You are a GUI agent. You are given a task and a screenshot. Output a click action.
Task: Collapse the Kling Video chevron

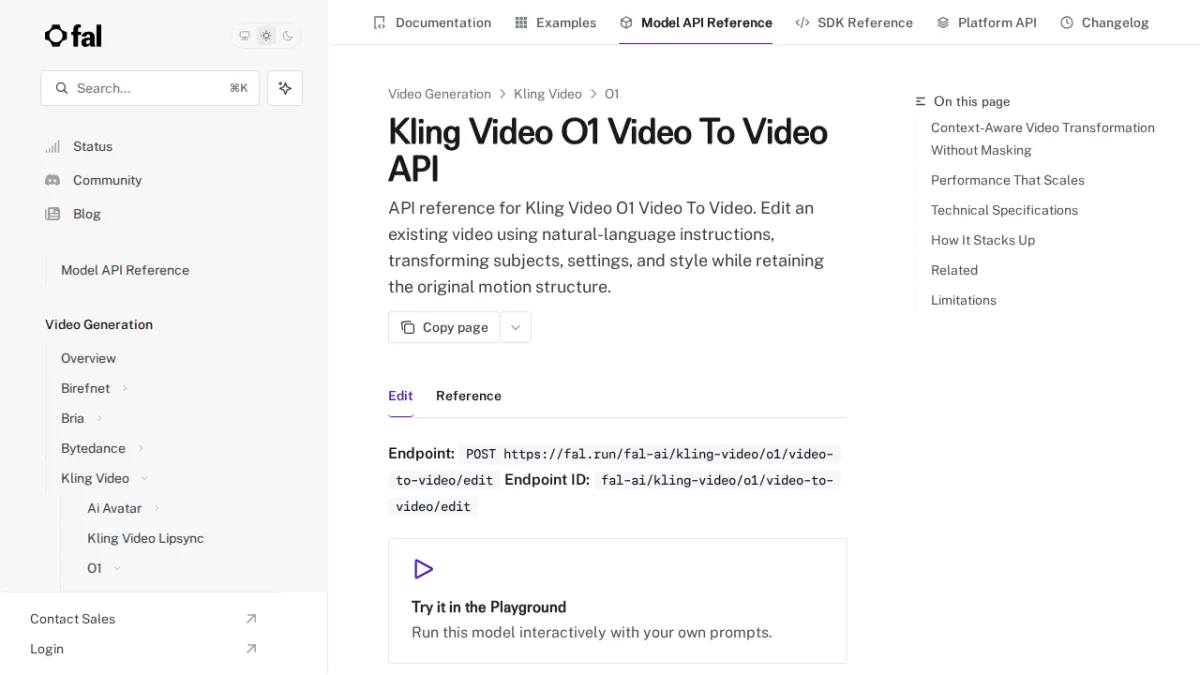144,478
